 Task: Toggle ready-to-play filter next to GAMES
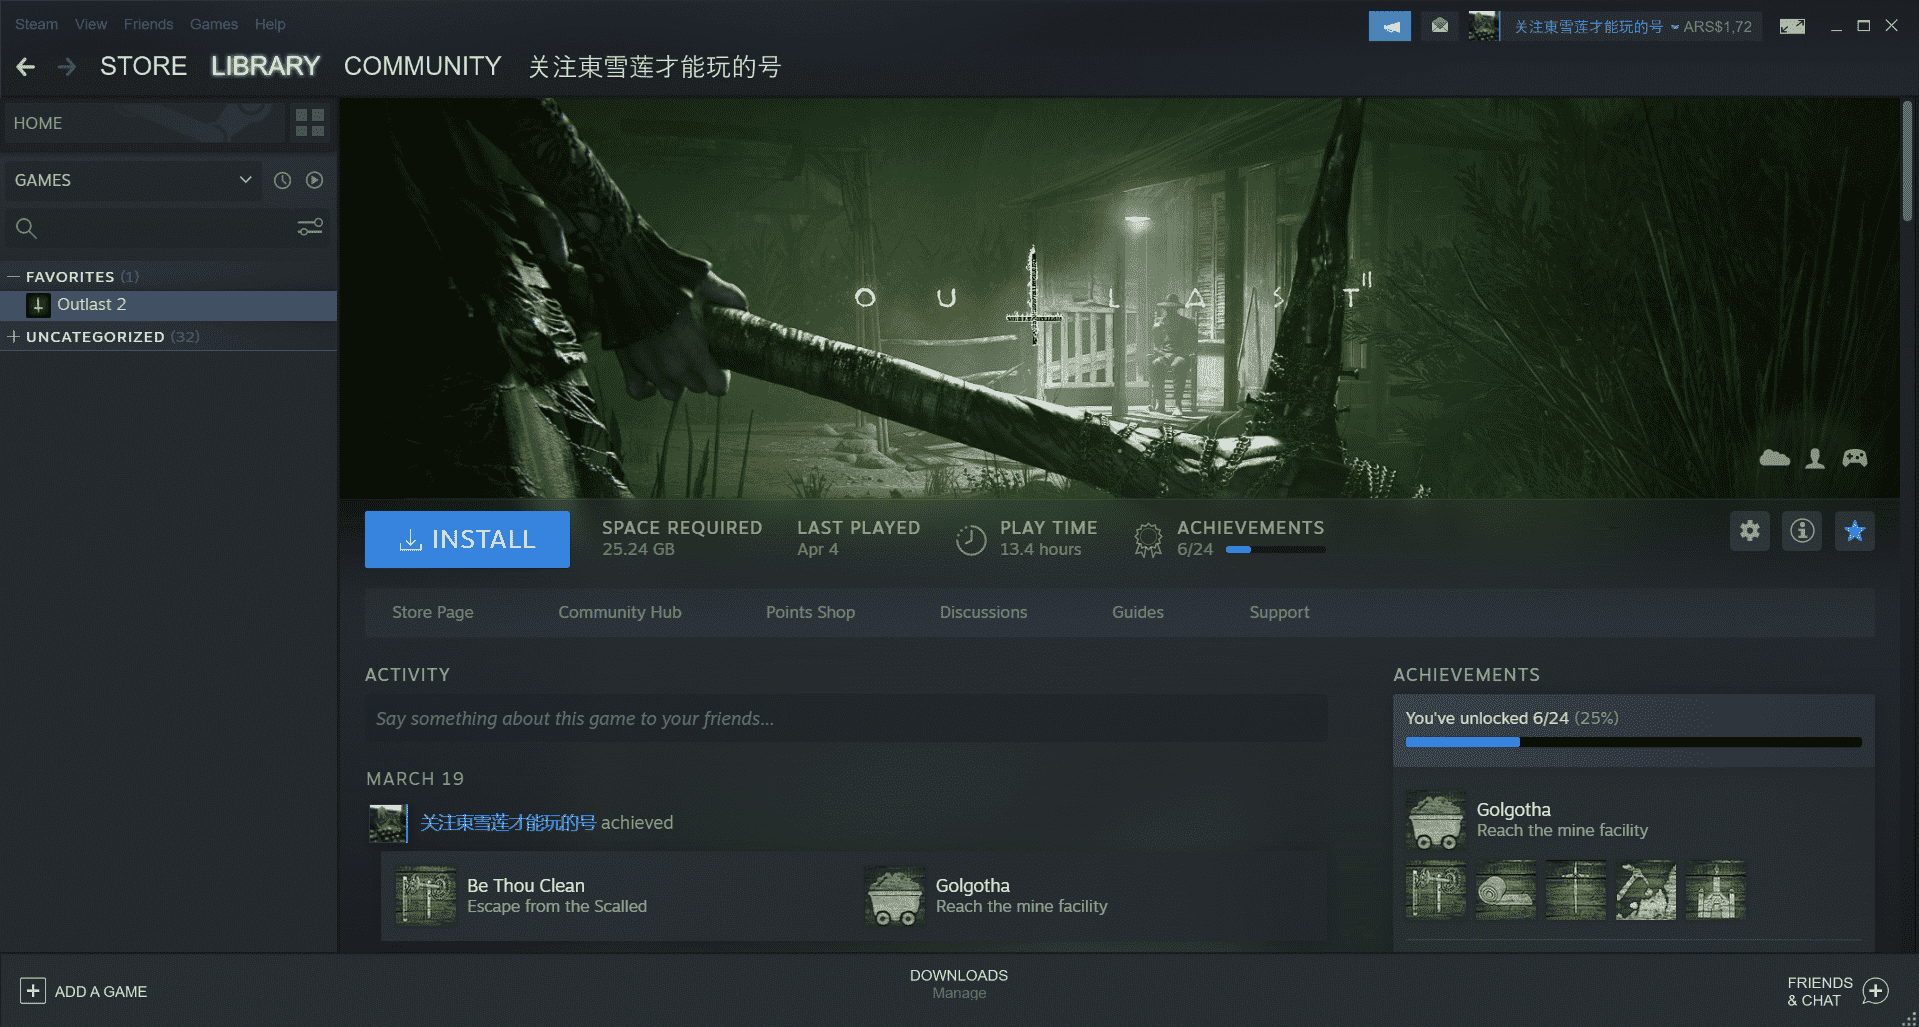coord(314,180)
